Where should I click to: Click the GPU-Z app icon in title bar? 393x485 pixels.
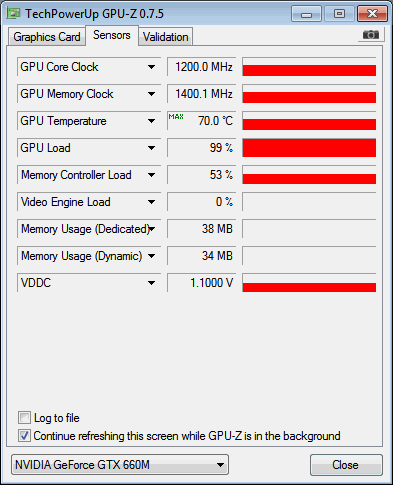coord(14,14)
